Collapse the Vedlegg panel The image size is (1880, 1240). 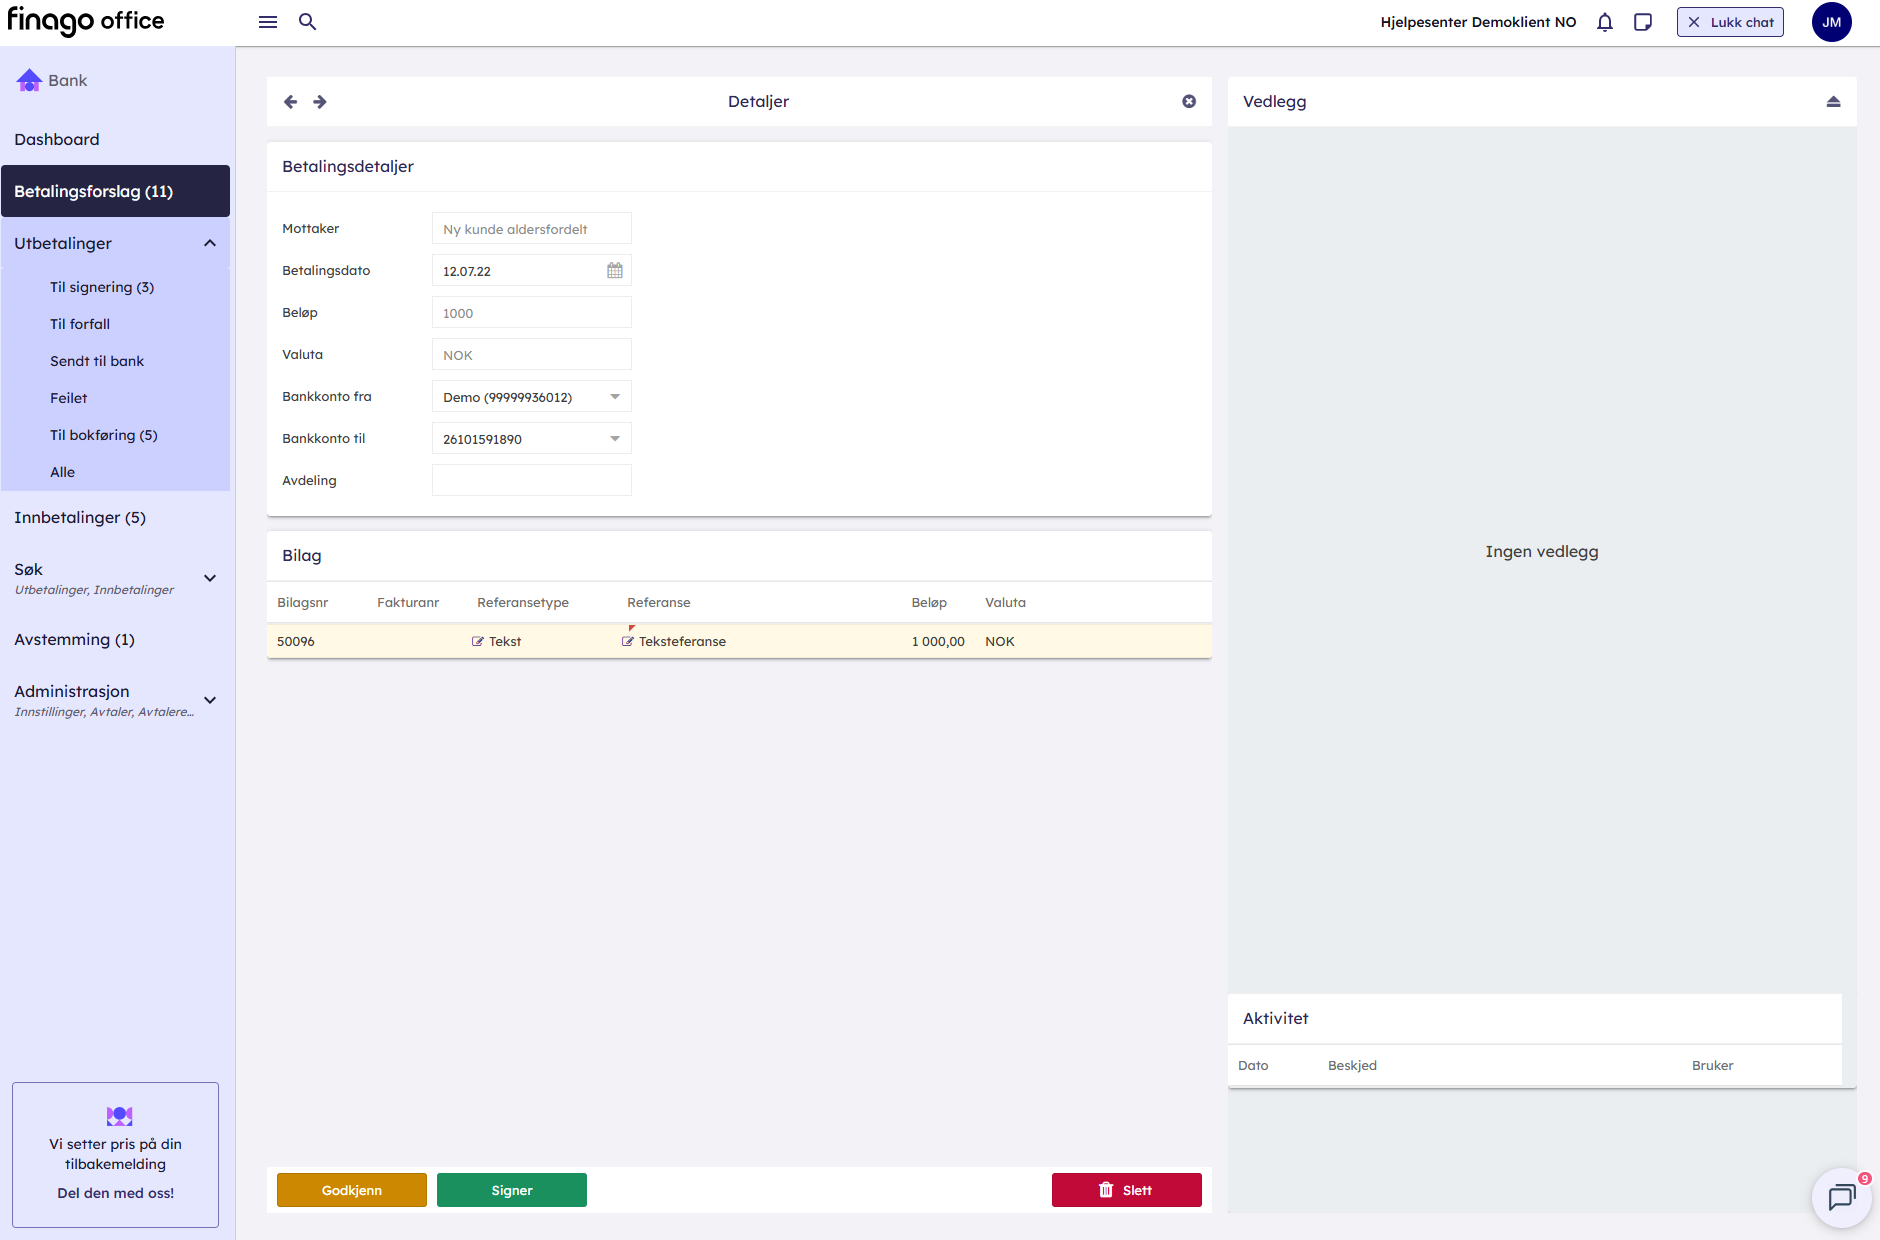point(1833,102)
